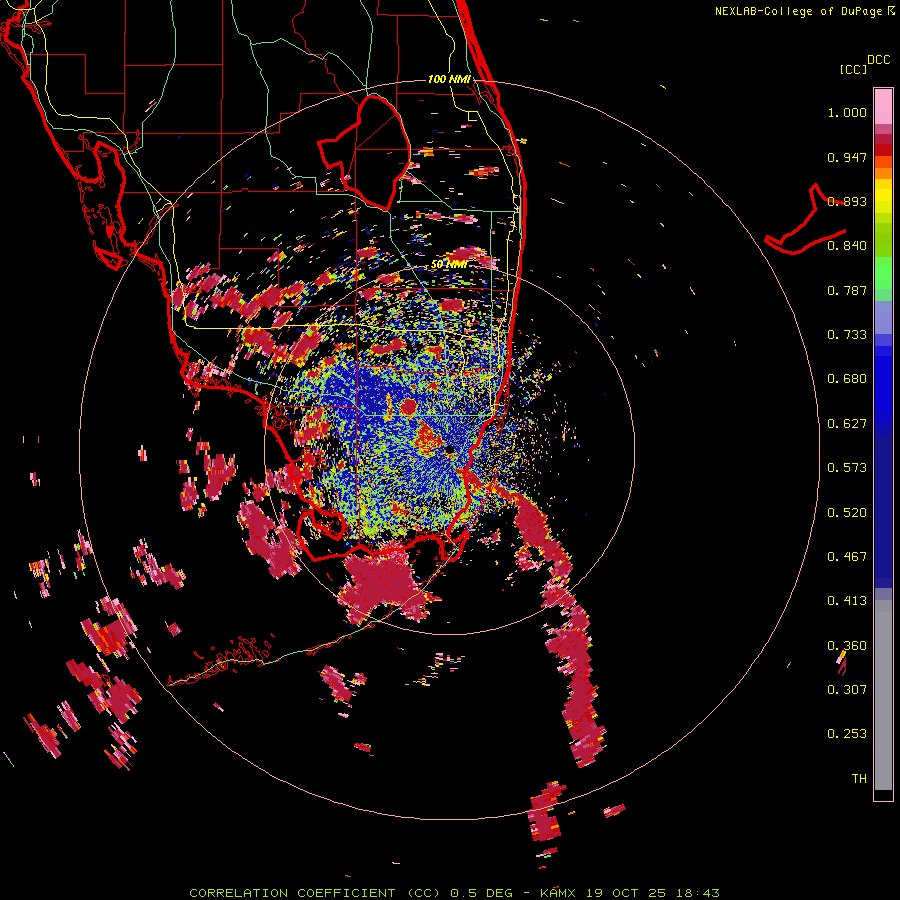Viewport: 900px width, 900px height.
Task: Click the 0.573 legend value
Action: coord(847,468)
